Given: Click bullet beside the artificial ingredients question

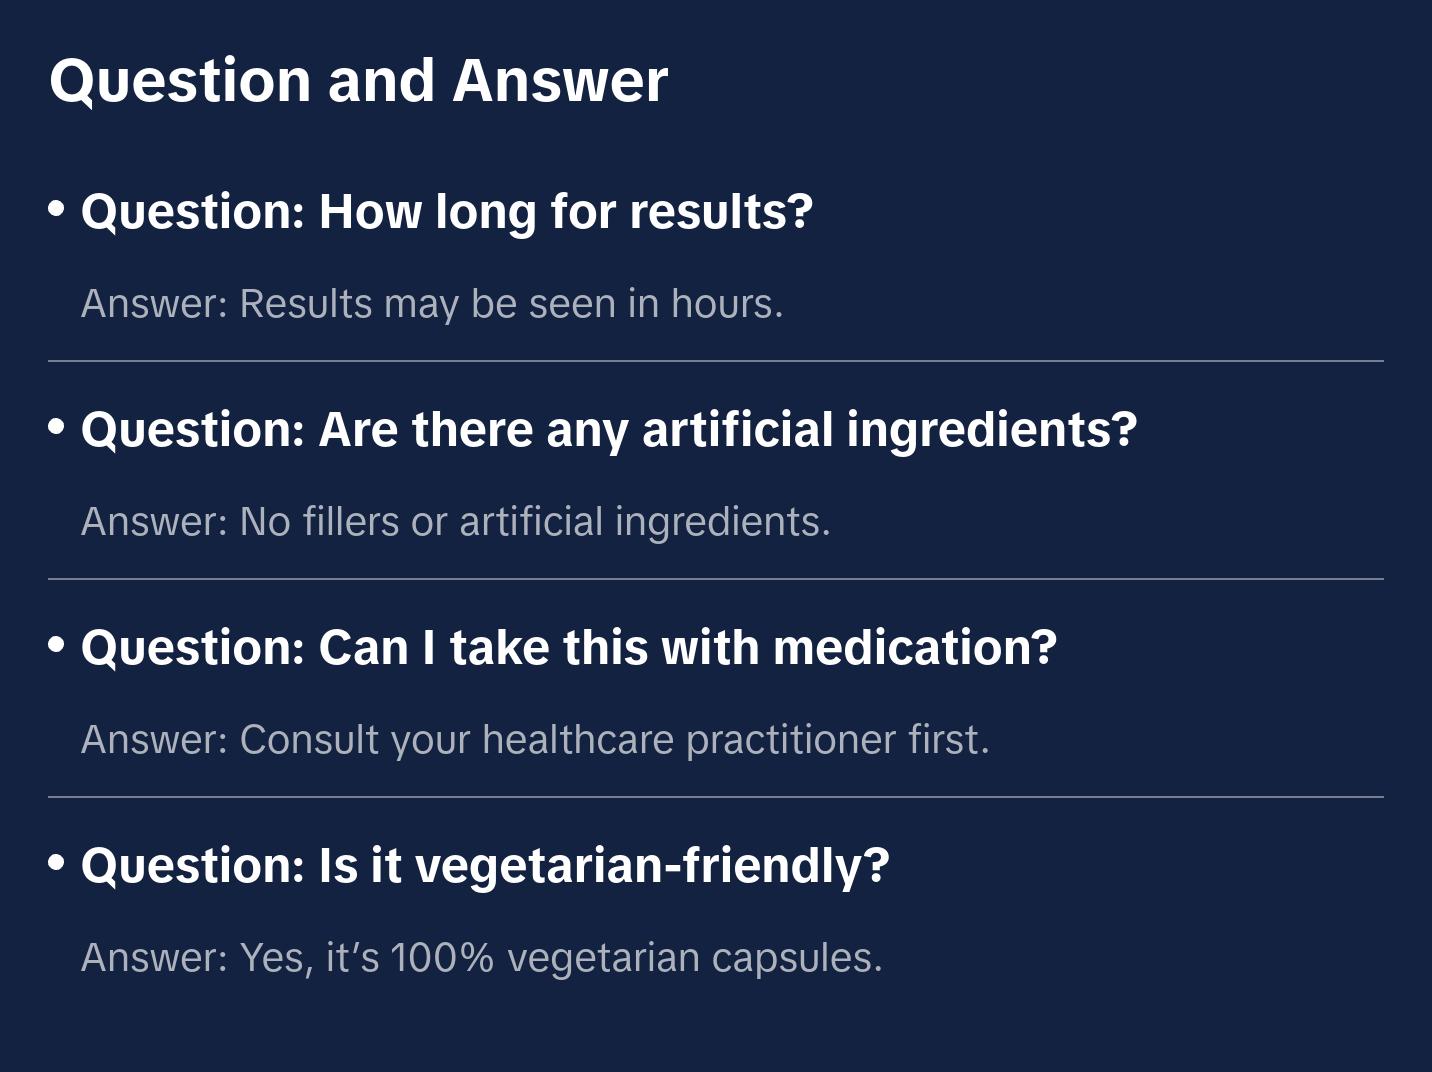Looking at the screenshot, I should (x=57, y=427).
